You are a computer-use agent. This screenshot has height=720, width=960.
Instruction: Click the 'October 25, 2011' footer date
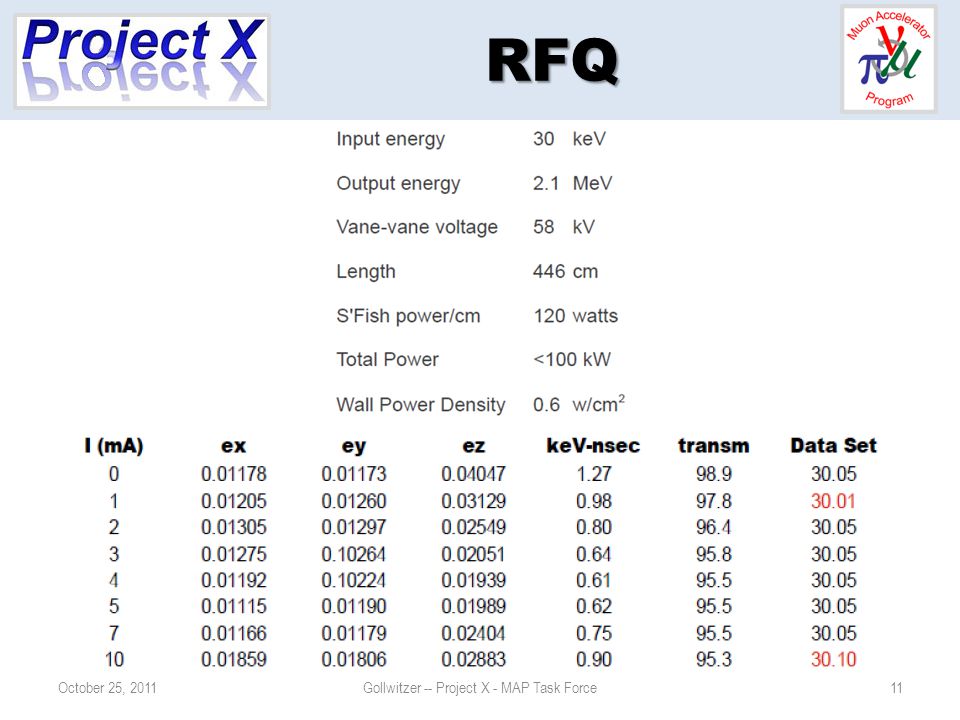tap(107, 688)
